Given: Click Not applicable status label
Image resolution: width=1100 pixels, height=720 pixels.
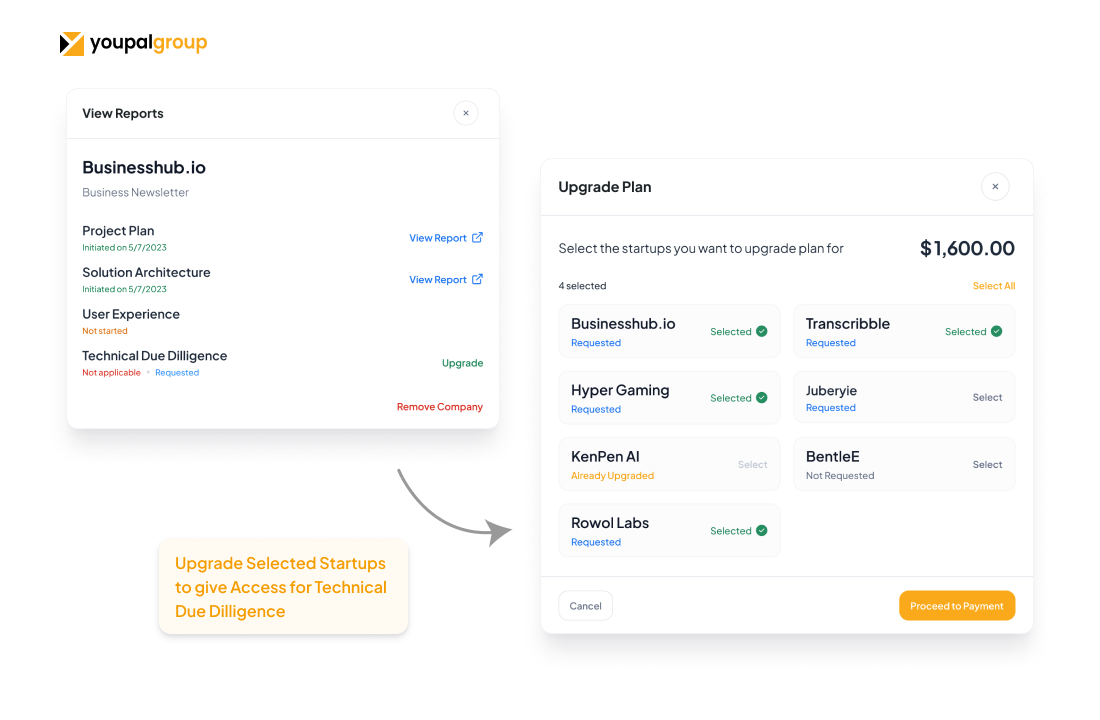Looking at the screenshot, I should pos(111,373).
